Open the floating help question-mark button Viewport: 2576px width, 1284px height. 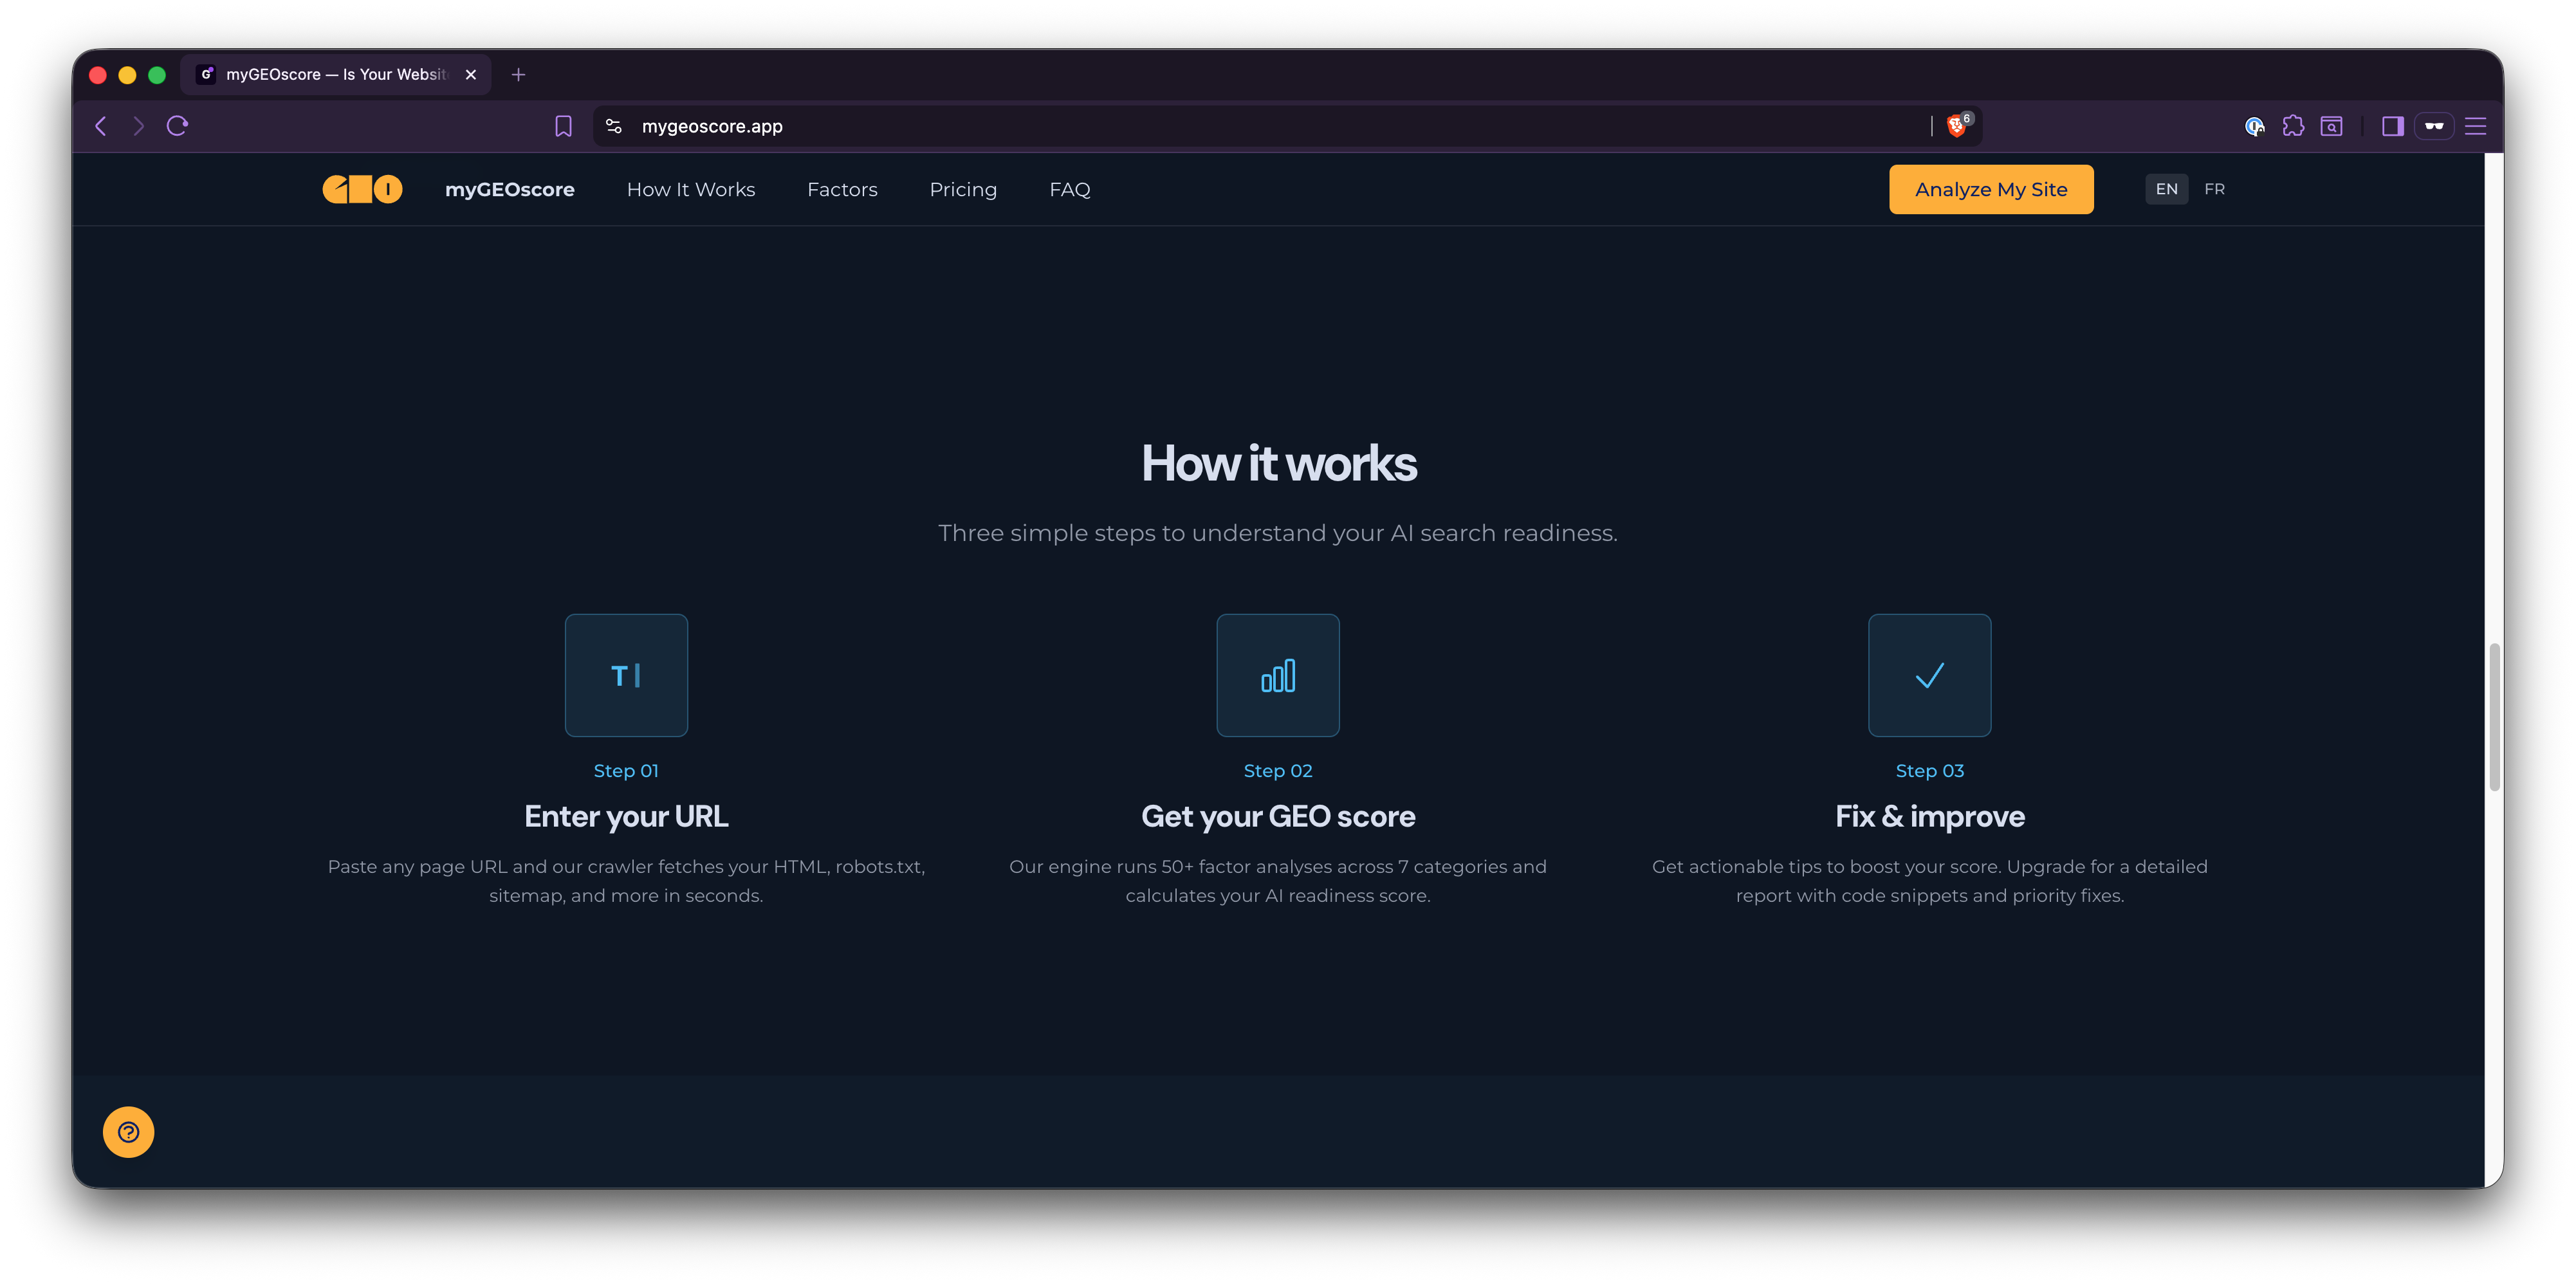pyautogui.click(x=128, y=1132)
